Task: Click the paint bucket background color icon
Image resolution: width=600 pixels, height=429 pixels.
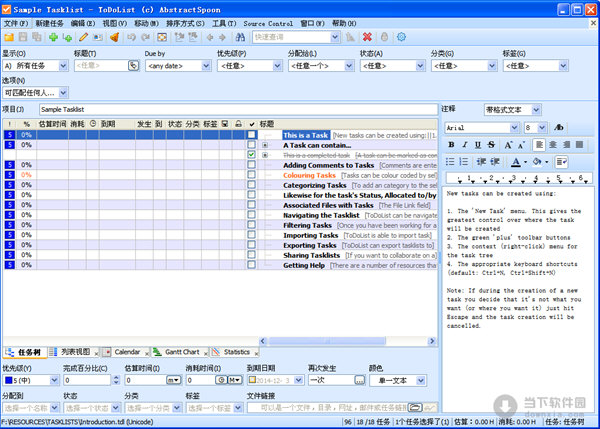Action: coord(537,162)
